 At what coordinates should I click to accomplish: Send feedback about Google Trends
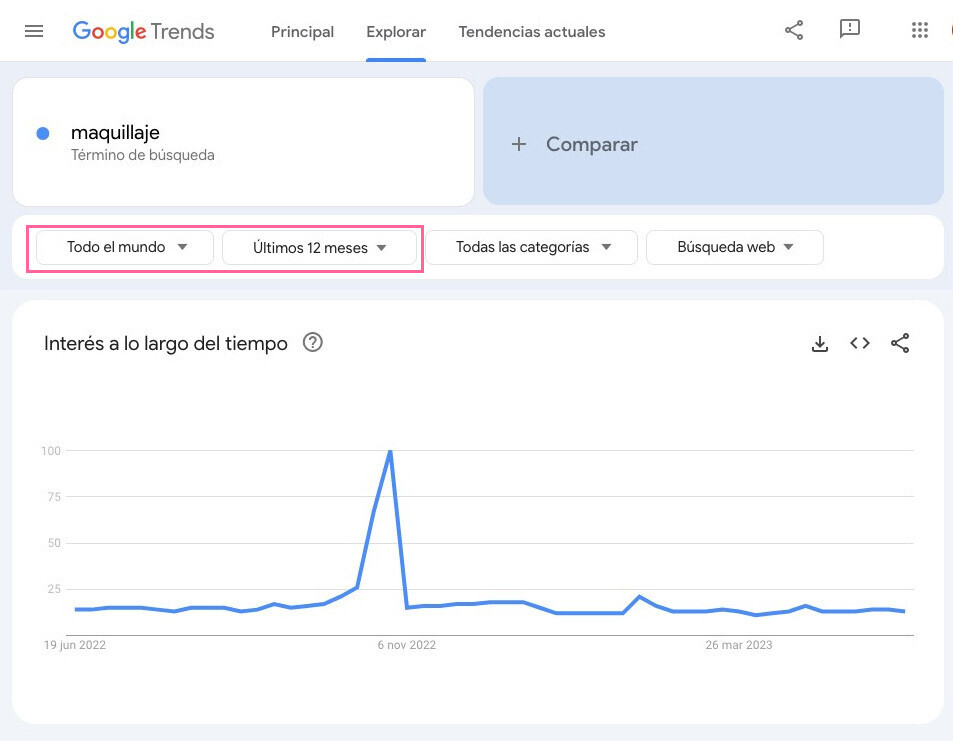(x=849, y=30)
